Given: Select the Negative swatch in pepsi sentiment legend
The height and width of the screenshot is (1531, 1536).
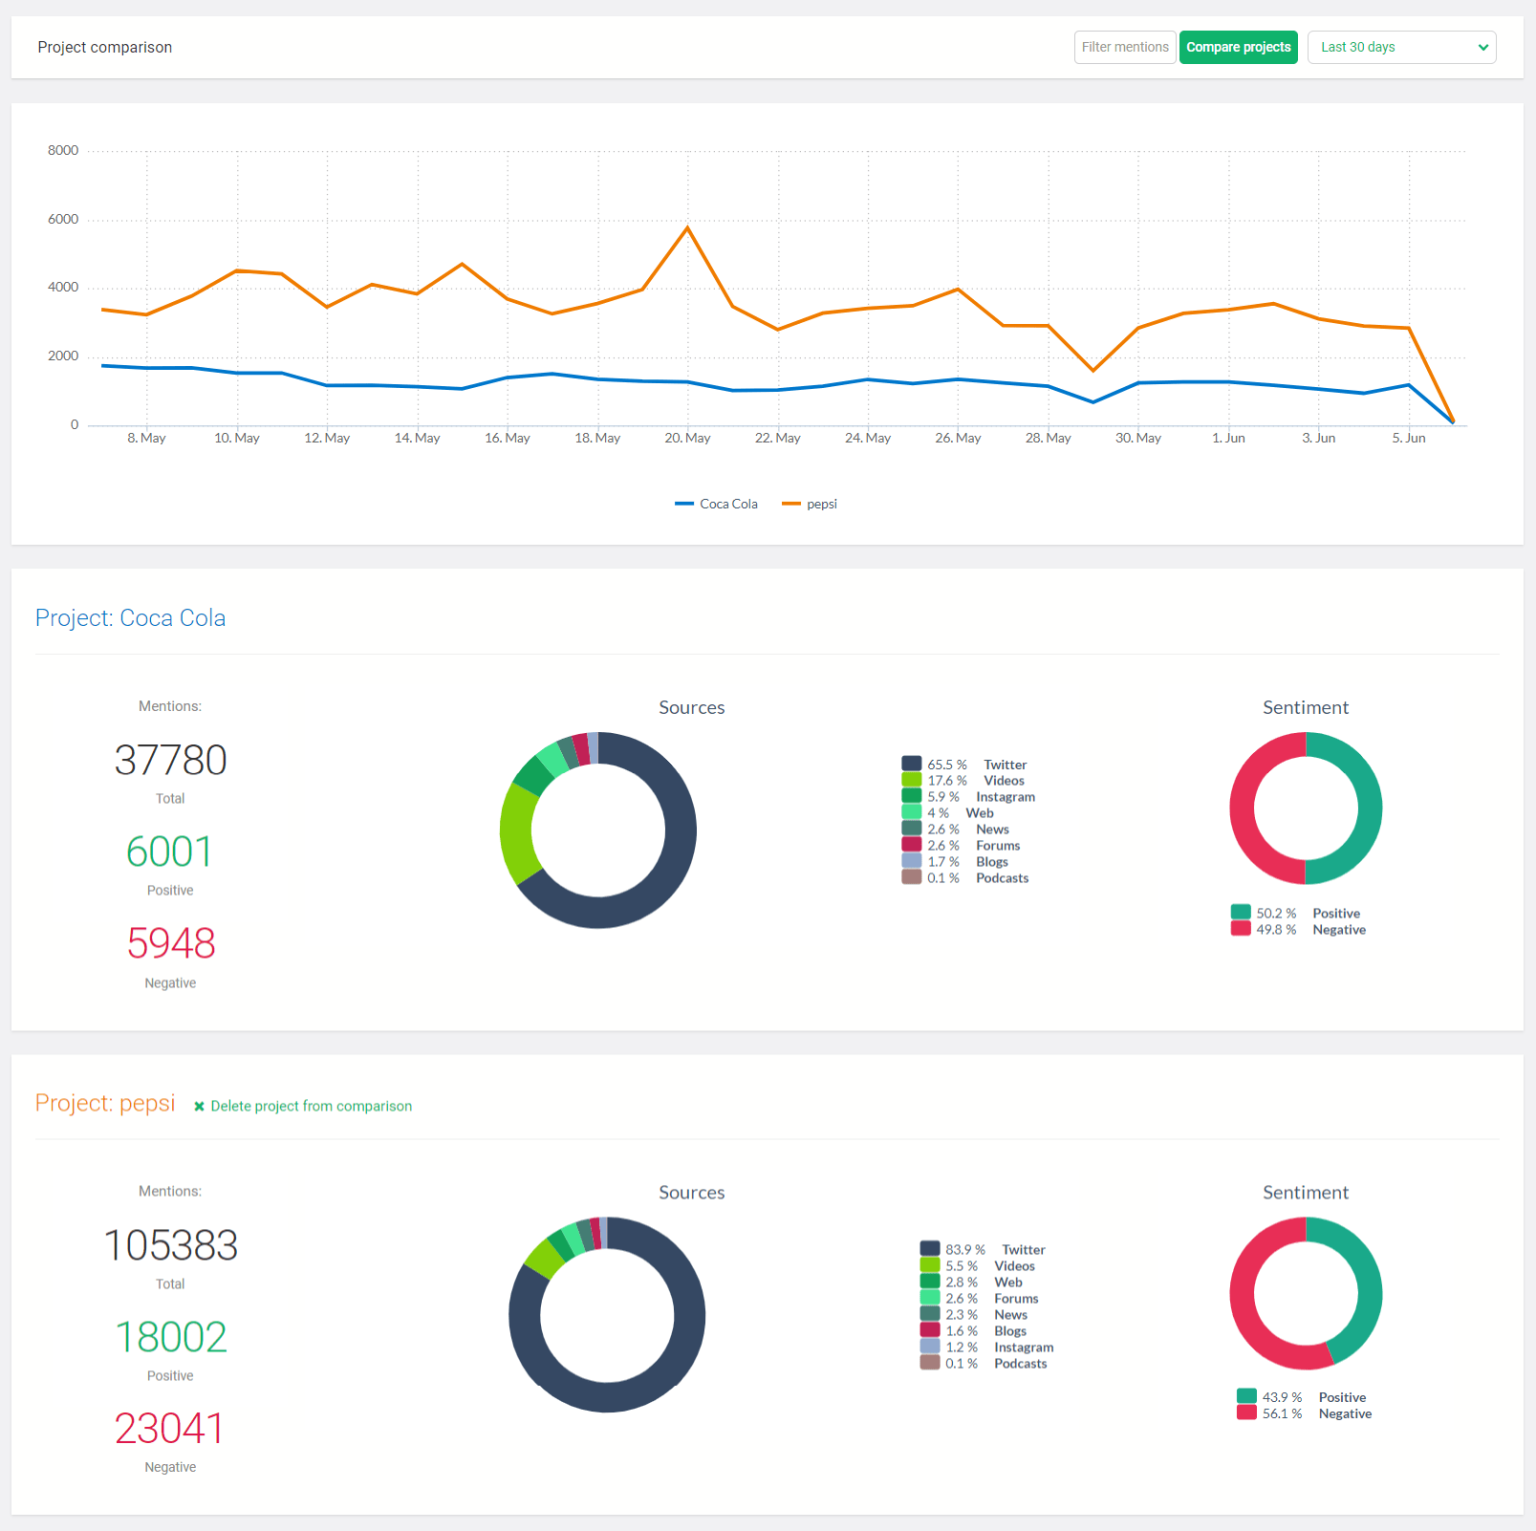Looking at the screenshot, I should point(1245,1413).
